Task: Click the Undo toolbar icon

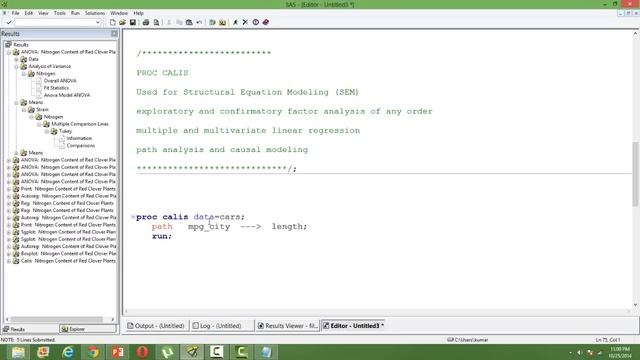Action: pos(199,22)
